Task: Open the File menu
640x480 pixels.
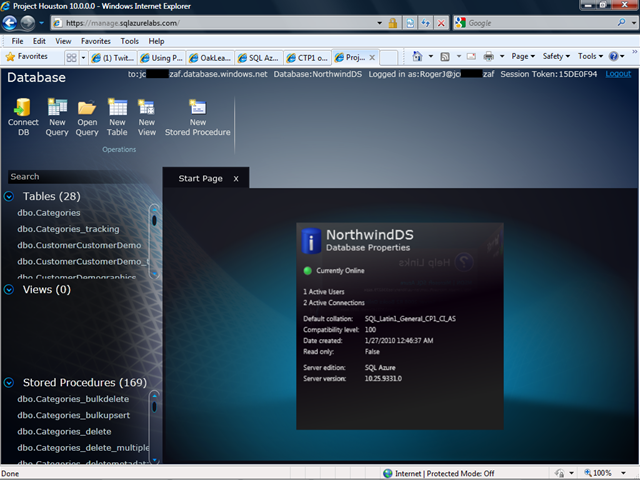Action: pos(17,41)
